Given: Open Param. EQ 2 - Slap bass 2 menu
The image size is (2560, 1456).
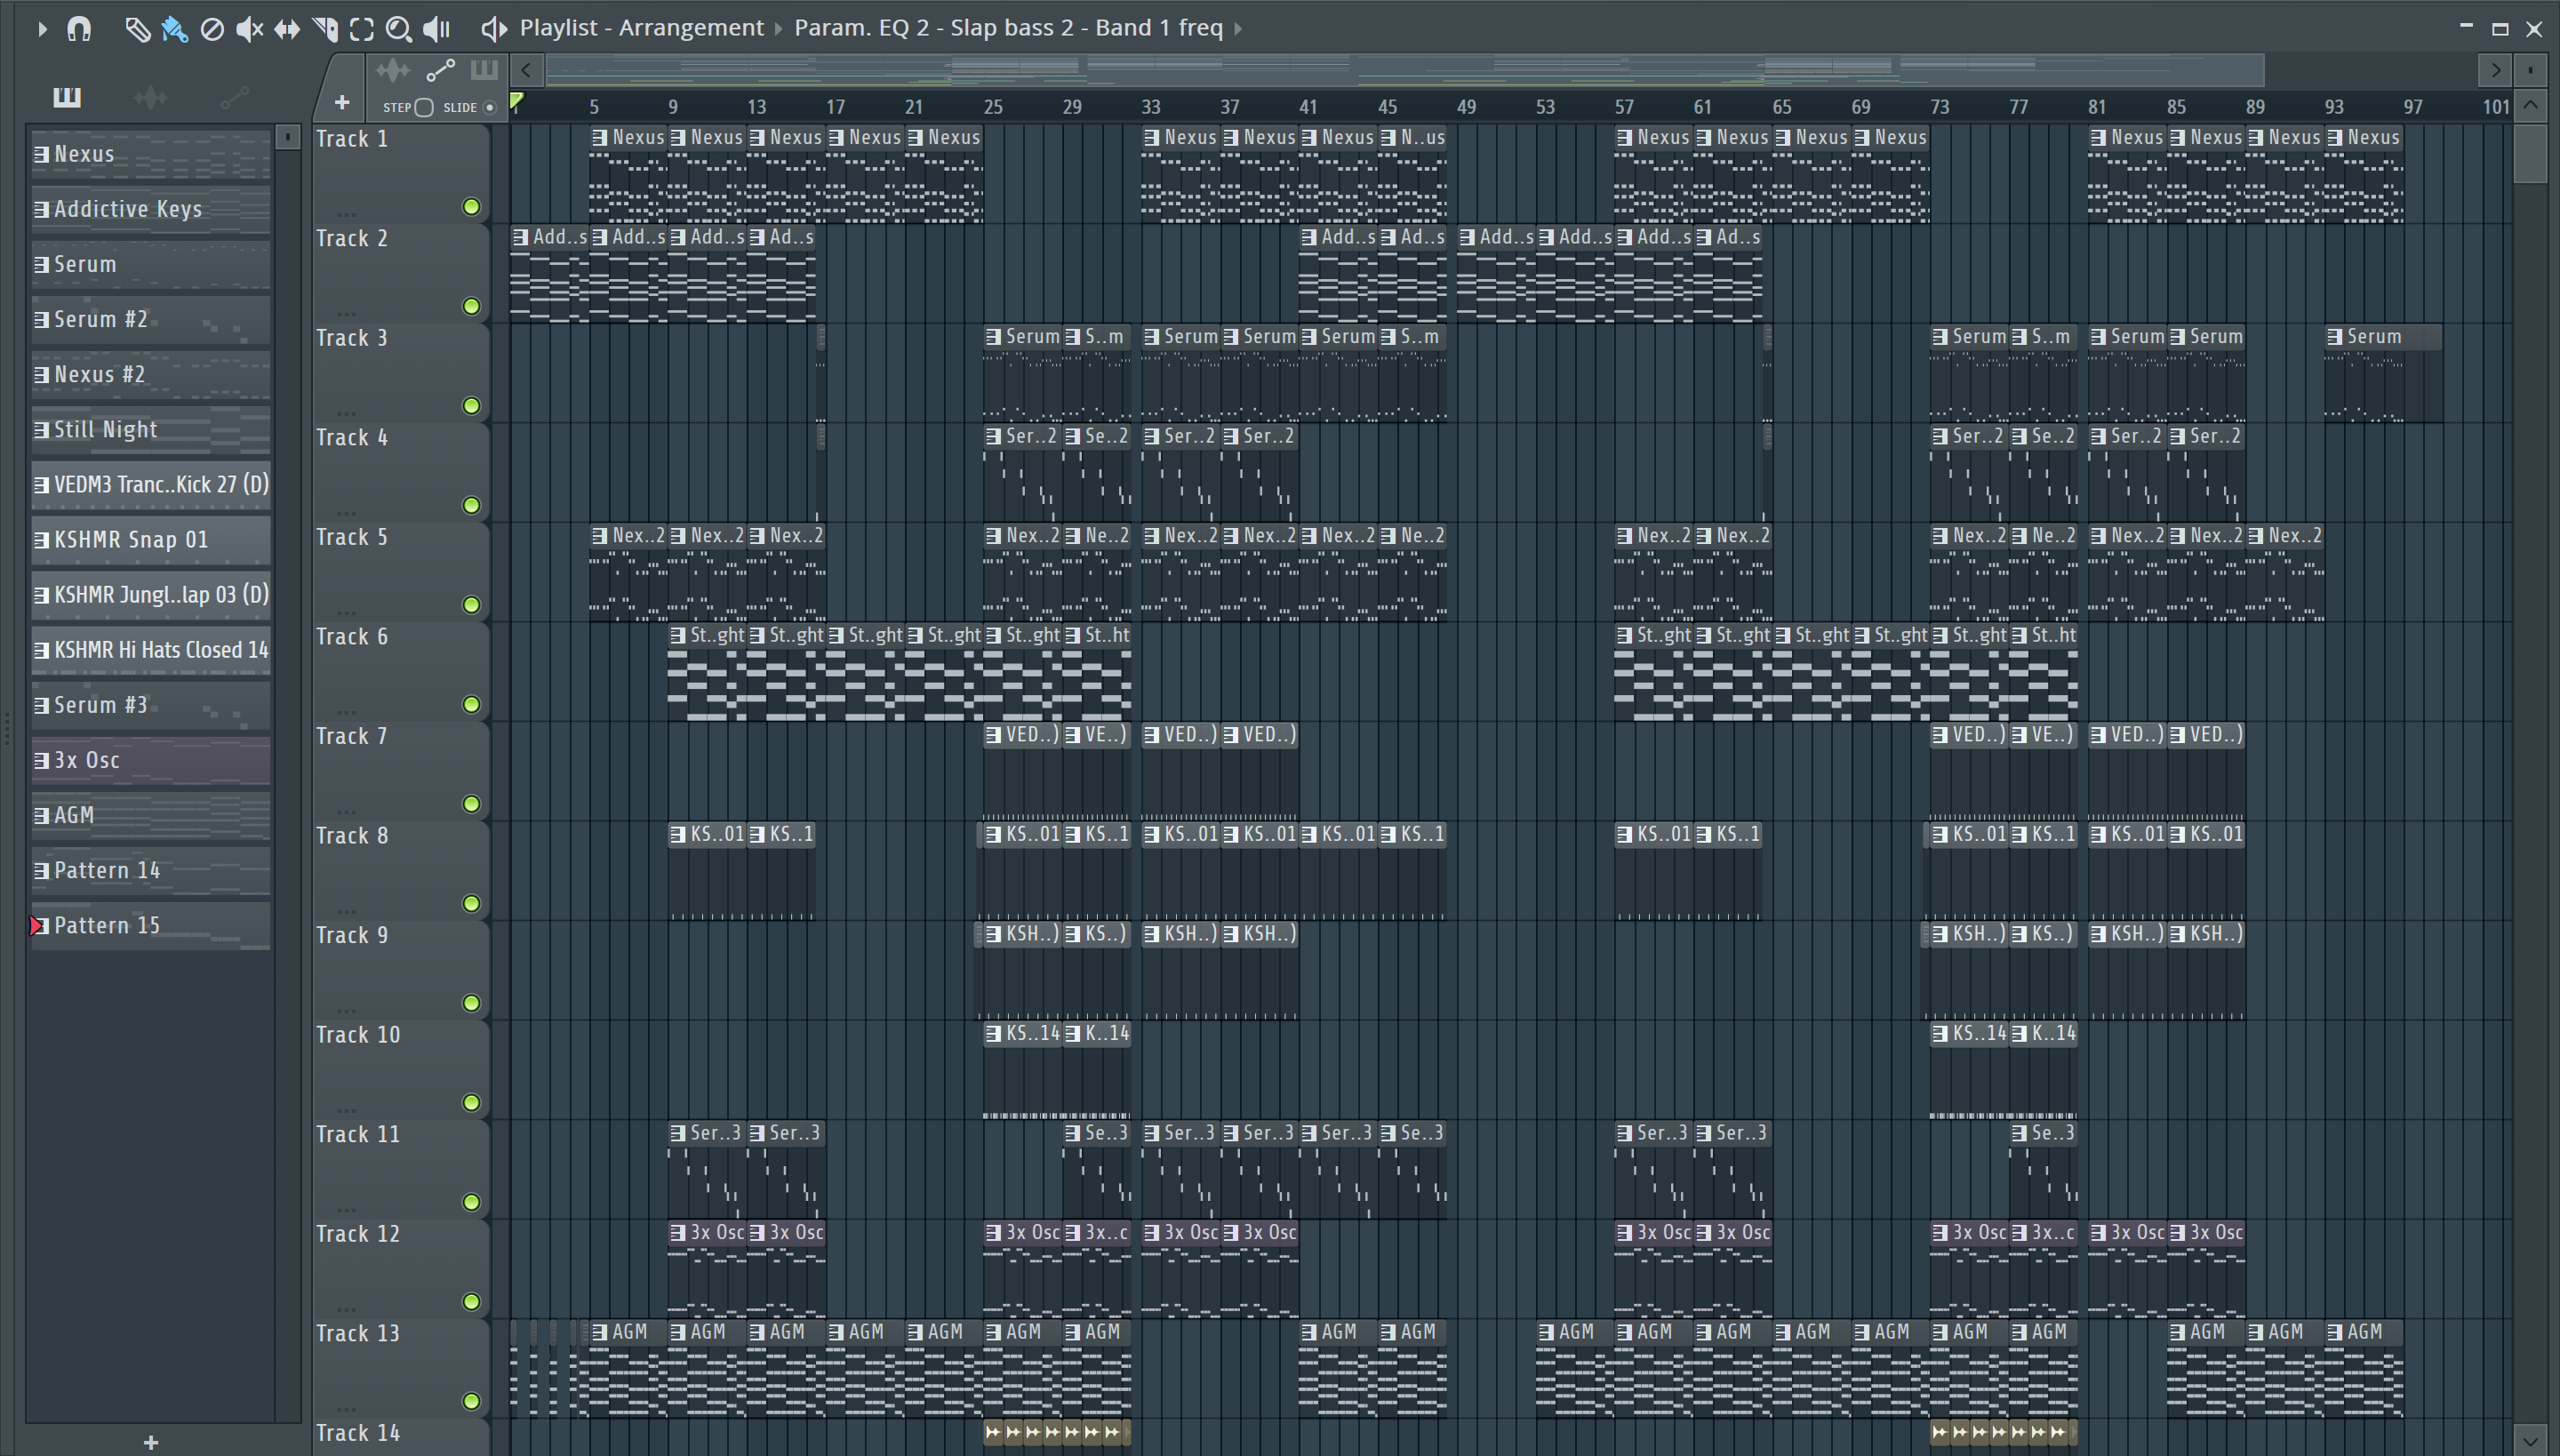Looking at the screenshot, I should point(1008,28).
